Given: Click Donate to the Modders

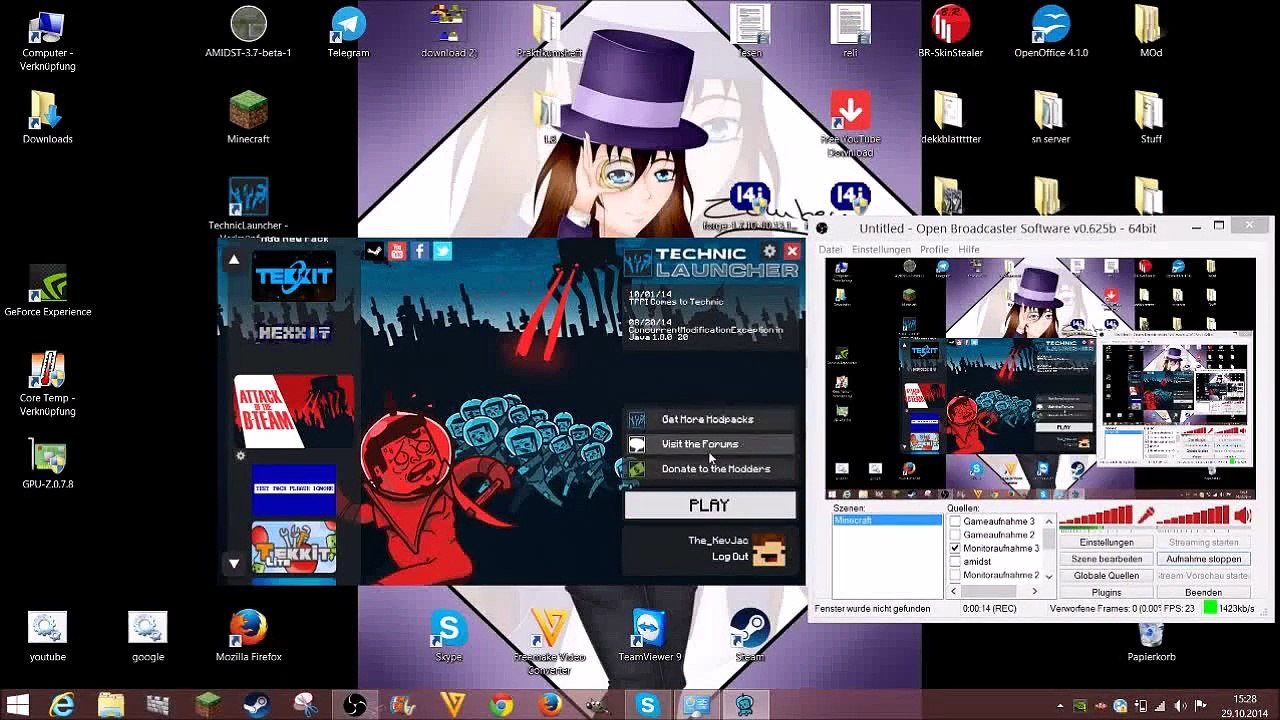Looking at the screenshot, I should (x=710, y=469).
